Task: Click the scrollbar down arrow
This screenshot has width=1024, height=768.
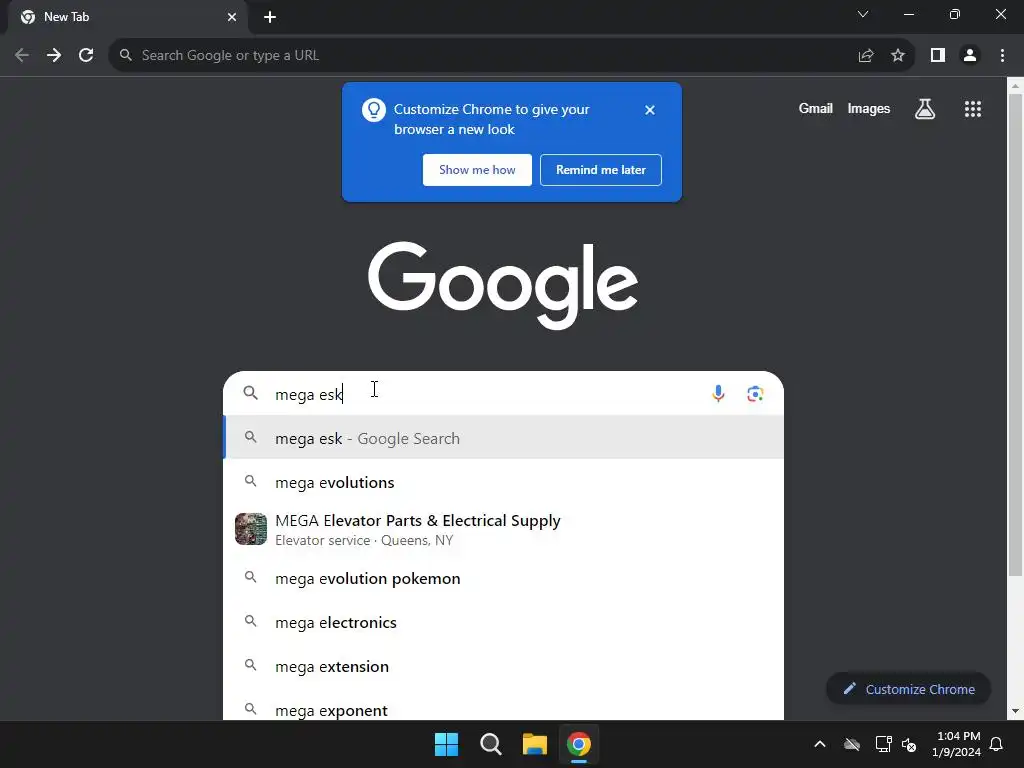Action: (x=1015, y=711)
